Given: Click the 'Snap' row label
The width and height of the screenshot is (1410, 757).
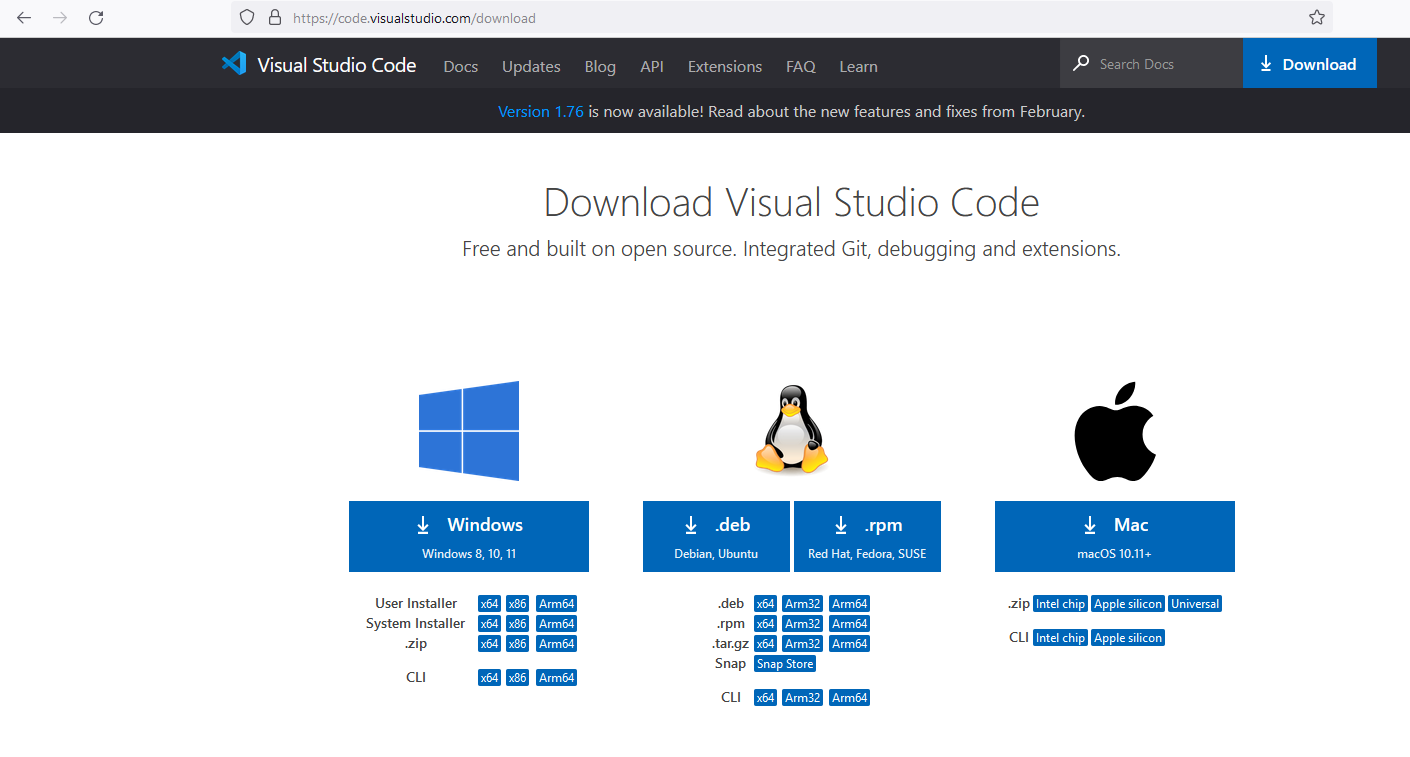Looking at the screenshot, I should click(x=730, y=663).
